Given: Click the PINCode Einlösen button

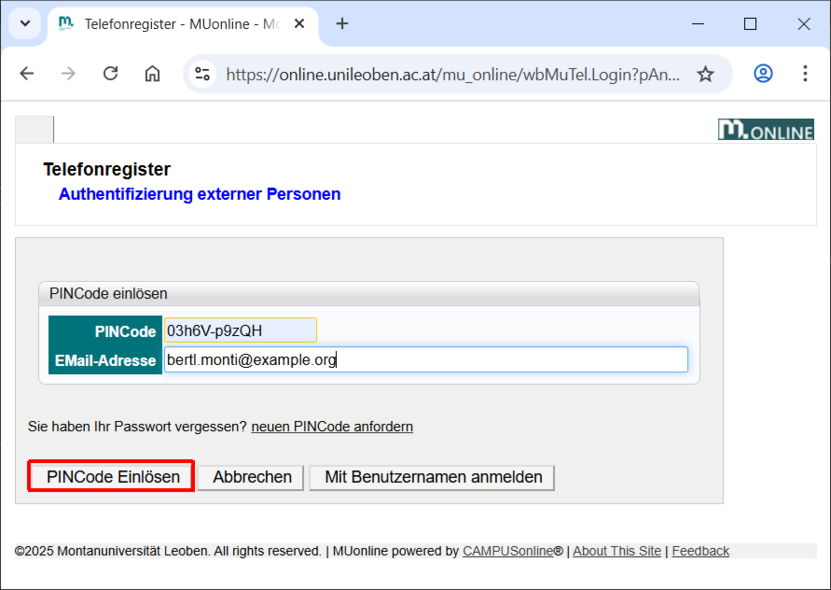Looking at the screenshot, I should (x=110, y=476).
